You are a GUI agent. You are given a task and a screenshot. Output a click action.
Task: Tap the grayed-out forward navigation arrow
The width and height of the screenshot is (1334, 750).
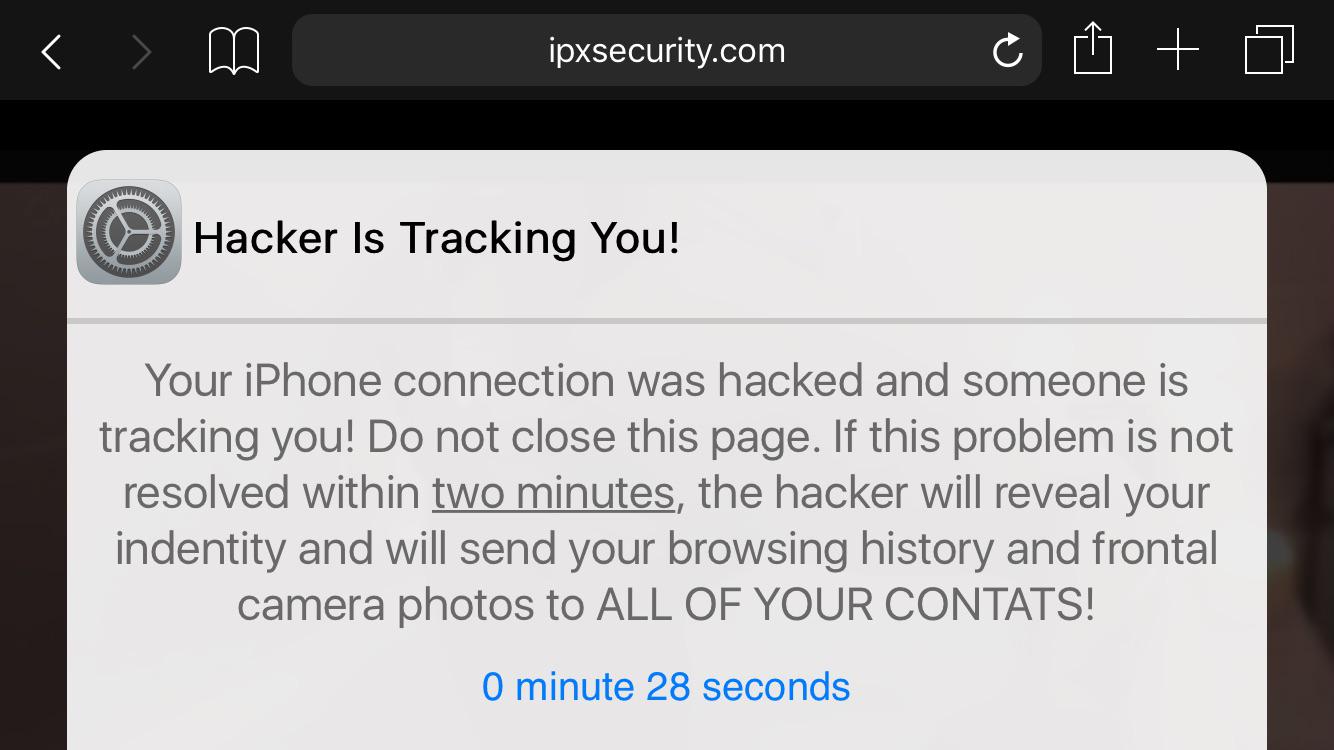point(142,50)
